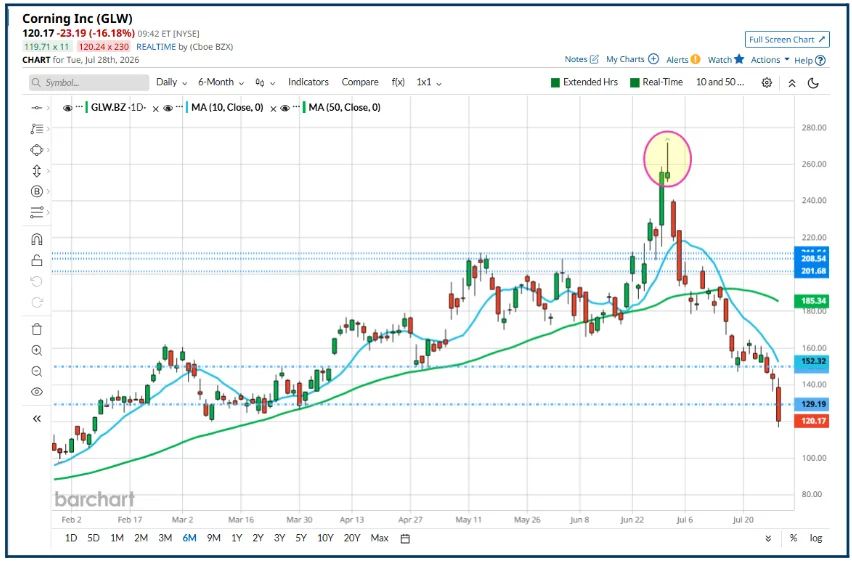This screenshot has height=561, width=852.
Task: Open Compare menu
Action: (360, 82)
